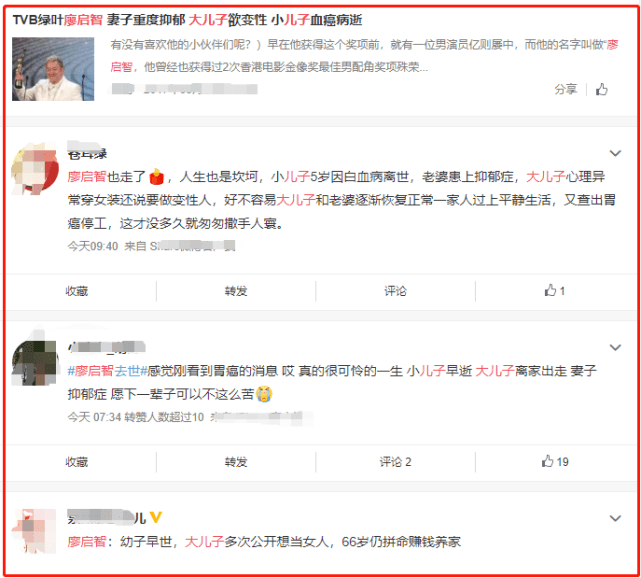This screenshot has width=641, height=578.
Task: Click 分享 on the news article
Action: tap(566, 89)
